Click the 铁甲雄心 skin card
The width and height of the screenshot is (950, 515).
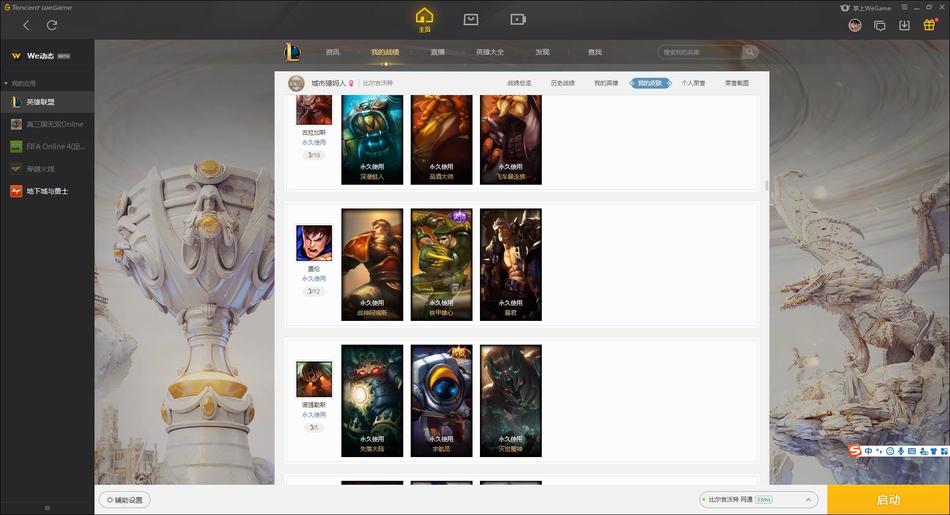point(441,265)
